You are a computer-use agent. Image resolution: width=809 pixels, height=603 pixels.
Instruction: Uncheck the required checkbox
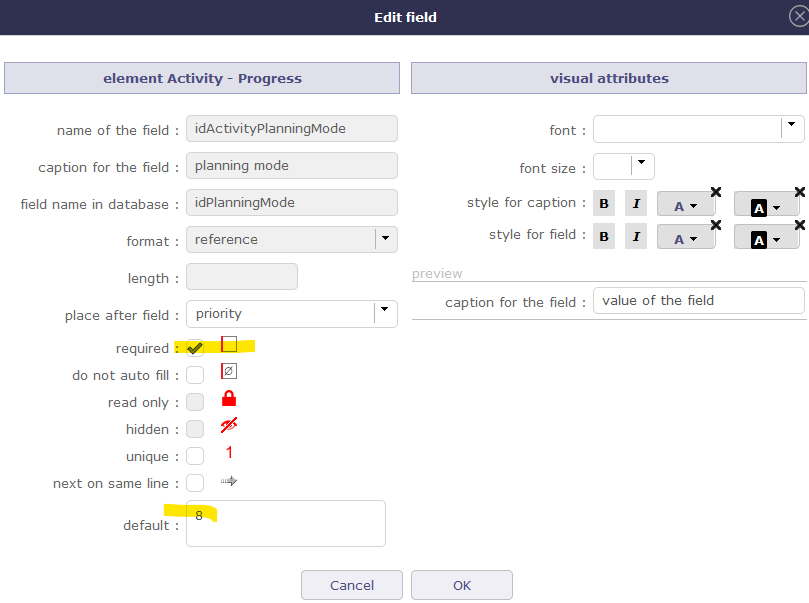coord(195,348)
